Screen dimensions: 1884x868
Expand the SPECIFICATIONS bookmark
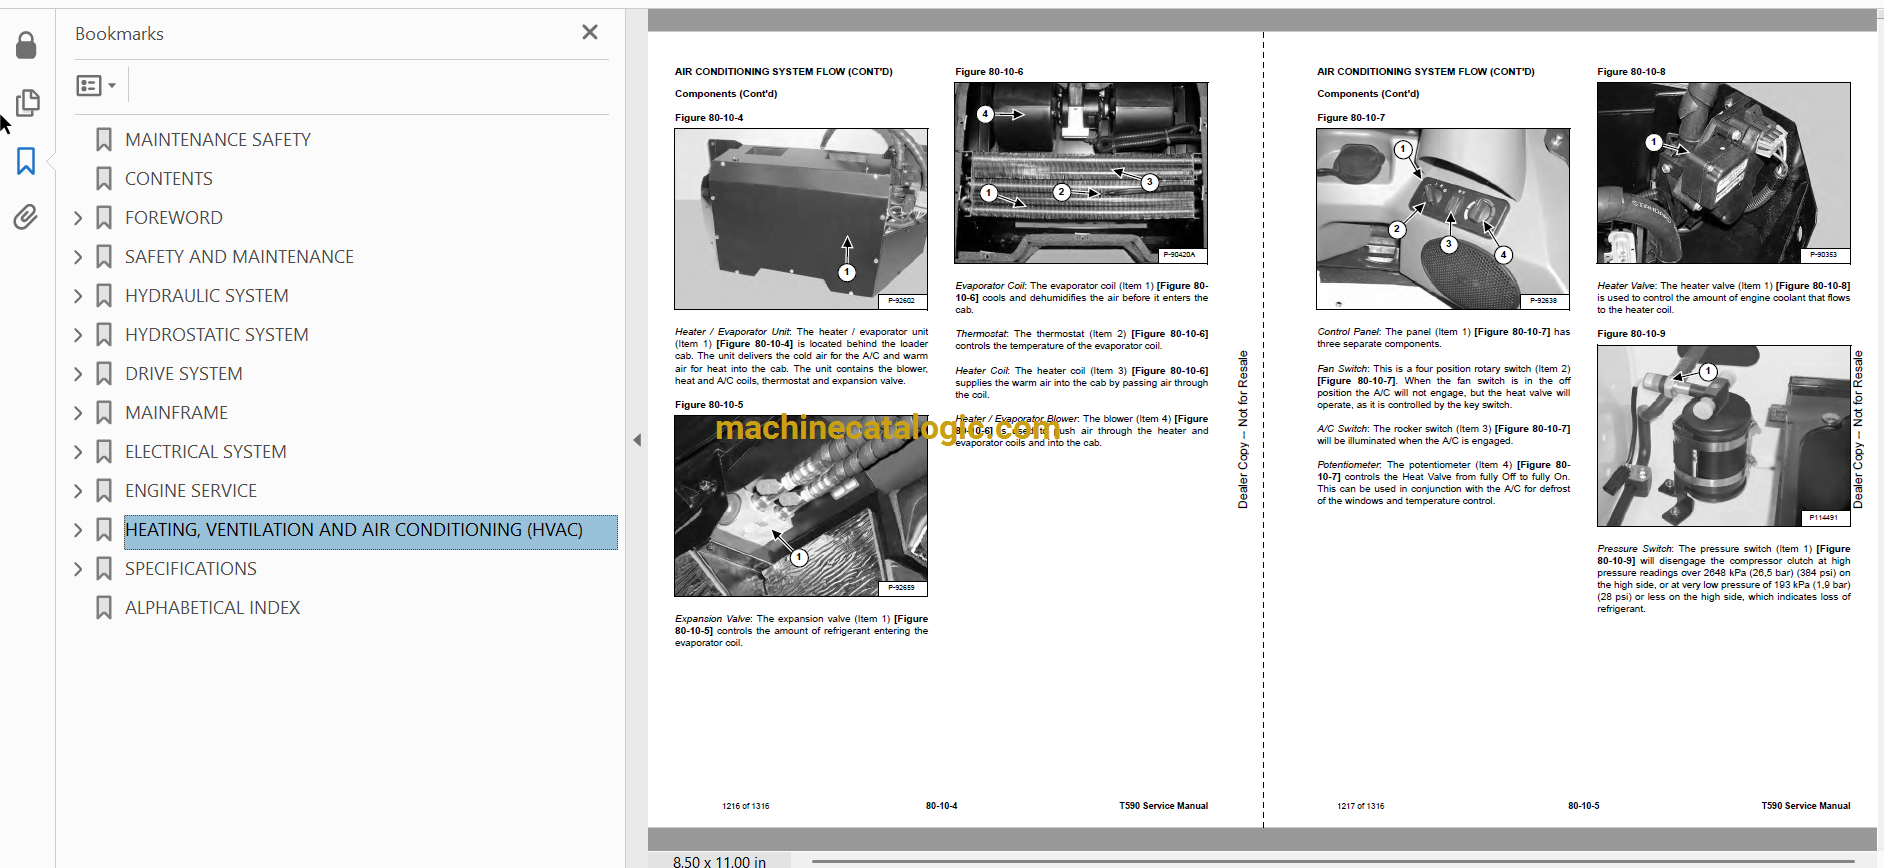[78, 568]
